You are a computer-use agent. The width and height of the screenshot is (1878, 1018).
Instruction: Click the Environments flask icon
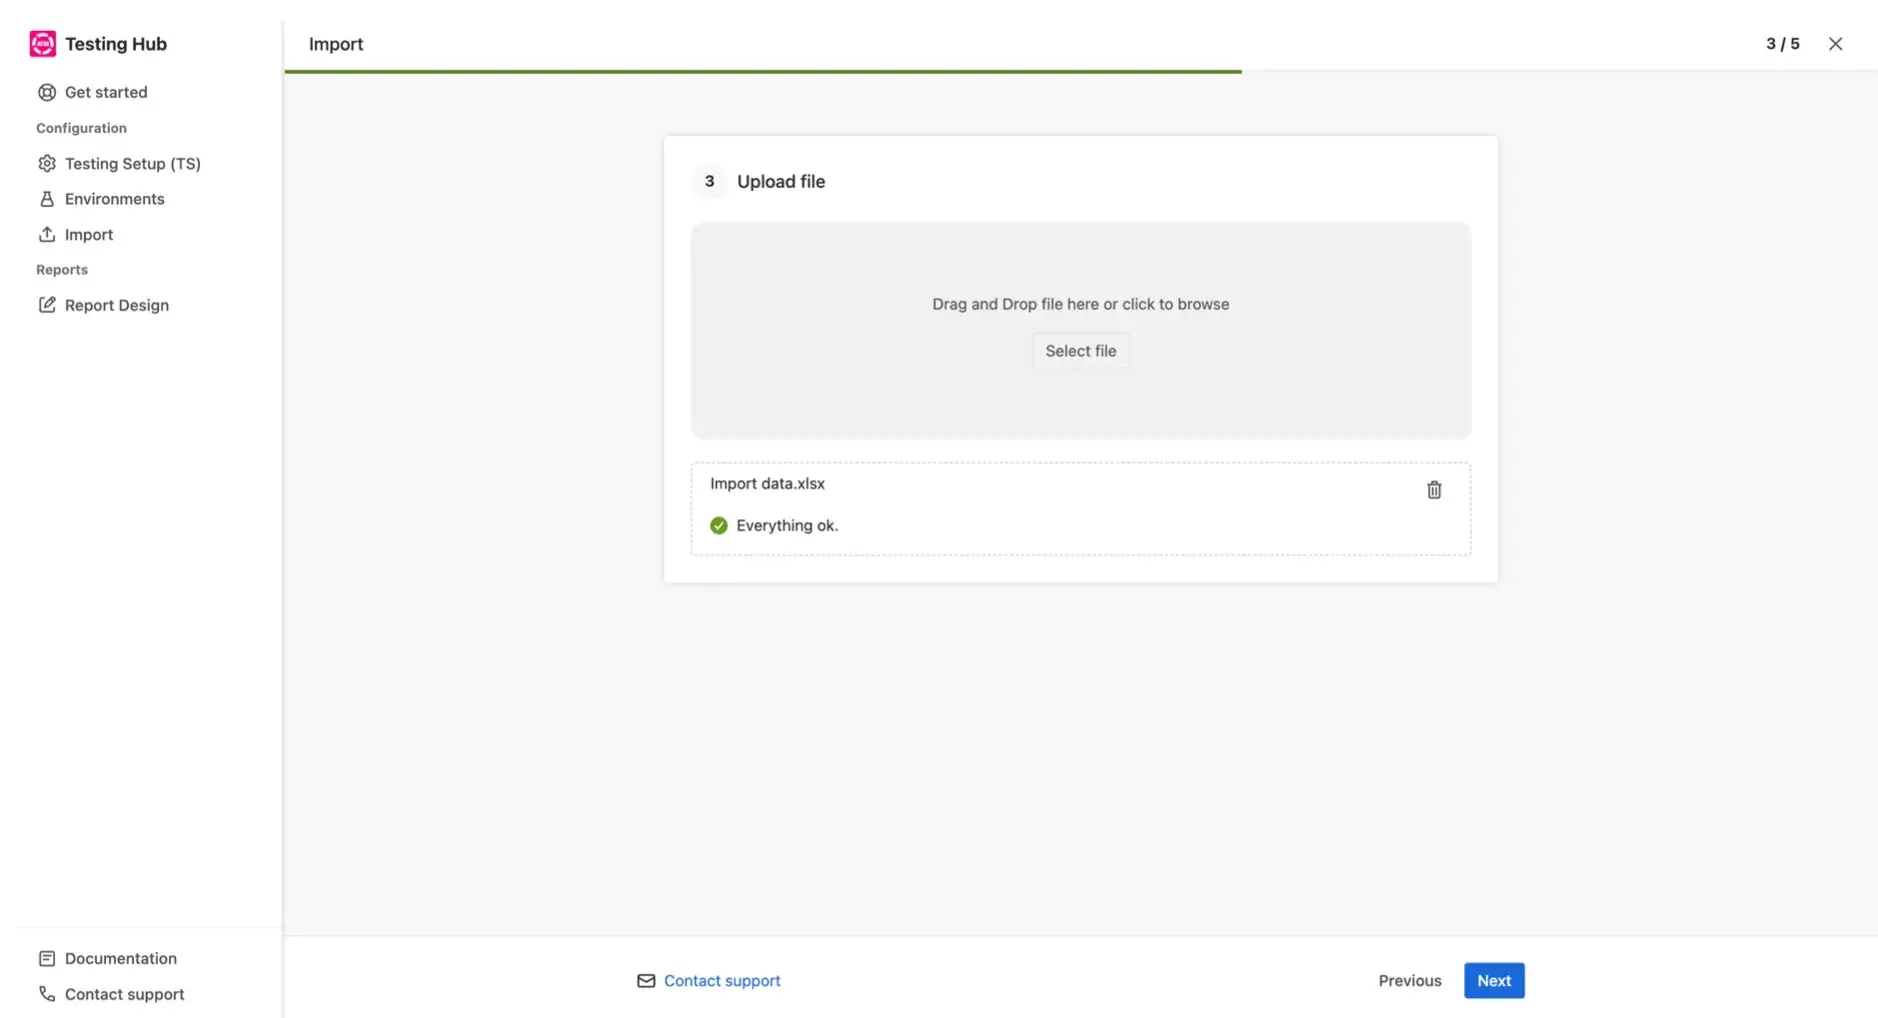coord(47,198)
